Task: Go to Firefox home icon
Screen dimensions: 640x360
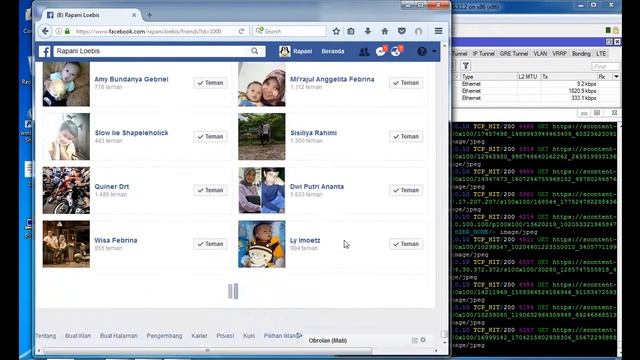Action: tap(384, 31)
